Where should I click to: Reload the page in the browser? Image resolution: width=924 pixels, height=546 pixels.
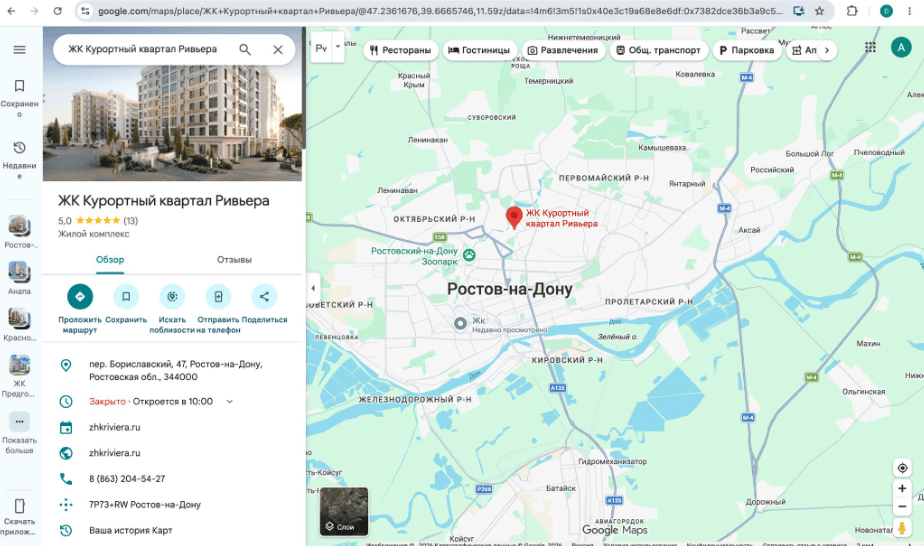[57, 11]
